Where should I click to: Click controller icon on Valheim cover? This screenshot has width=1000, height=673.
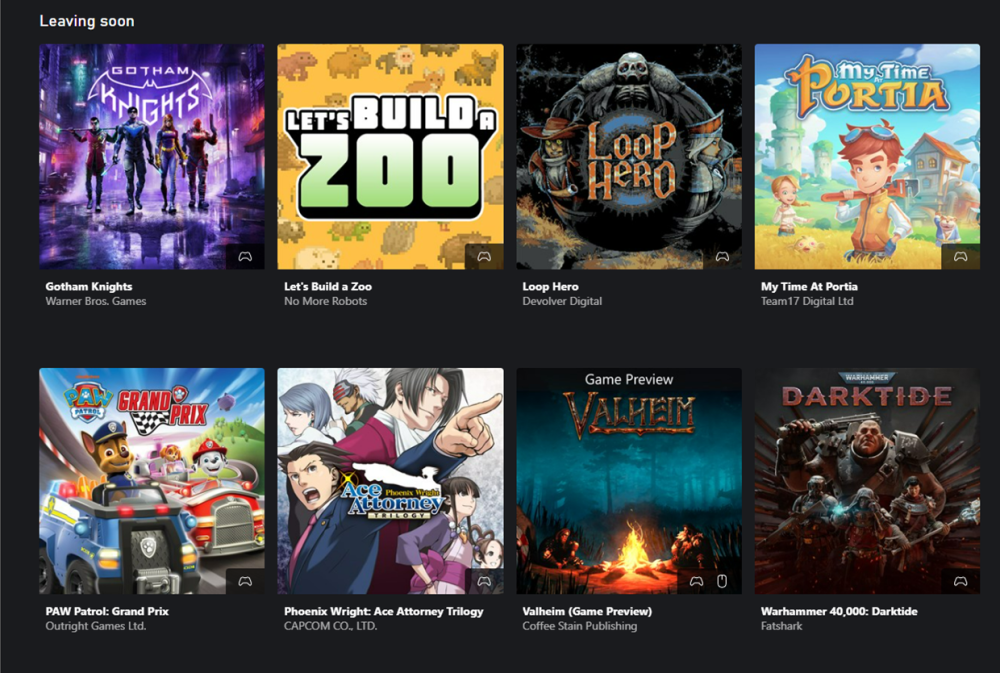click(x=696, y=581)
